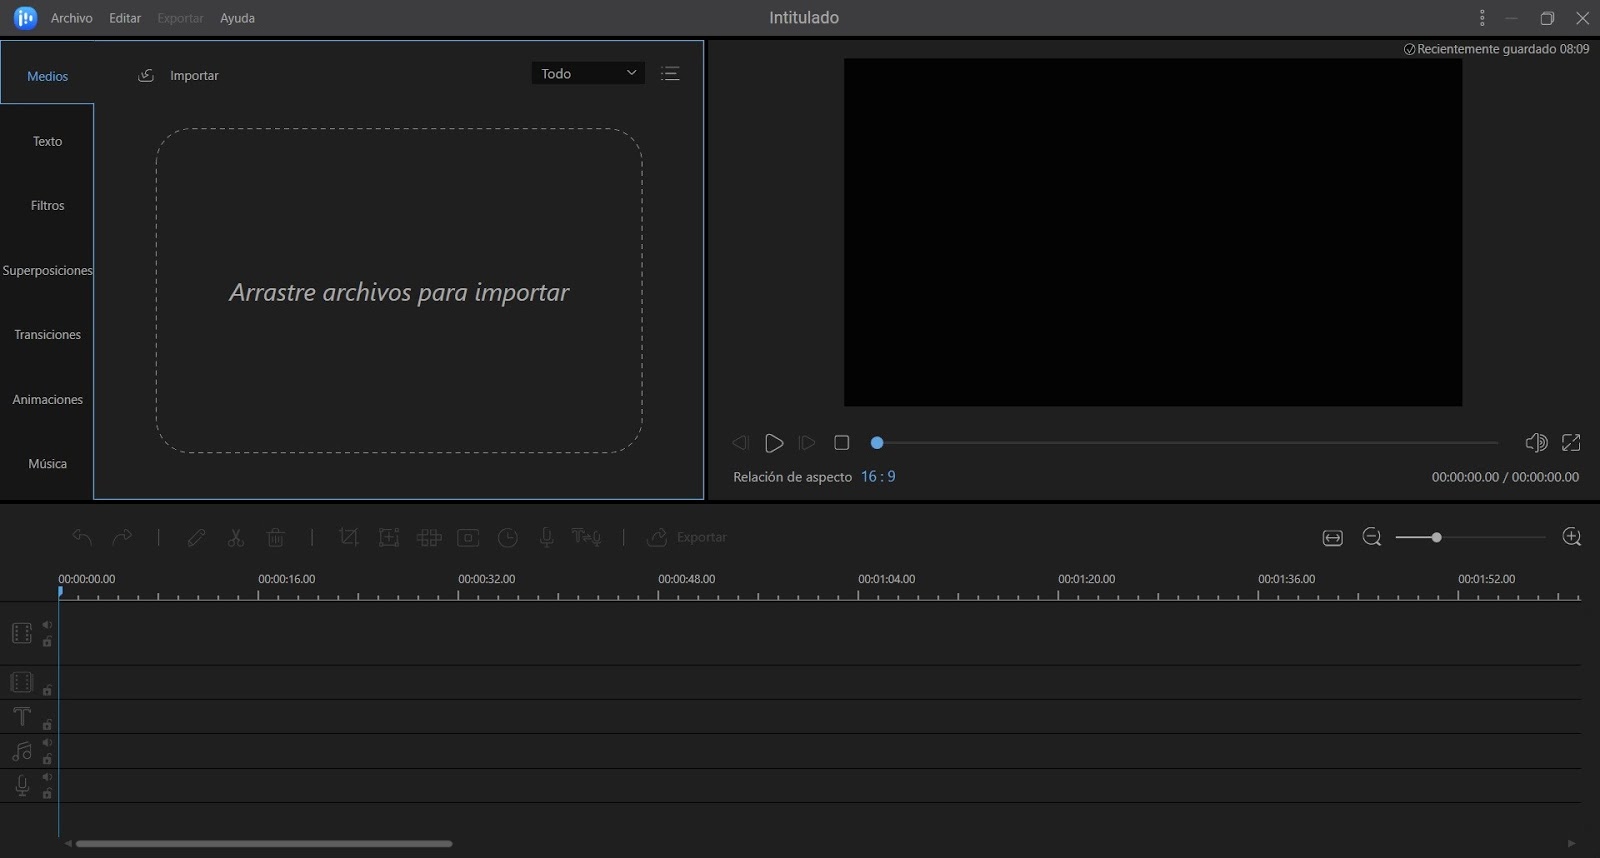Expand the Todo media filter dropdown
The height and width of the screenshot is (858, 1600).
(x=588, y=73)
